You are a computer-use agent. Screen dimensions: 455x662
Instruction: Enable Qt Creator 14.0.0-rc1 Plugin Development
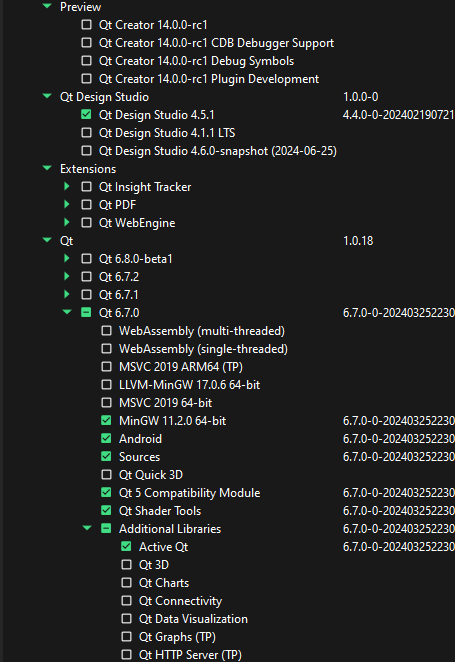coord(86,79)
